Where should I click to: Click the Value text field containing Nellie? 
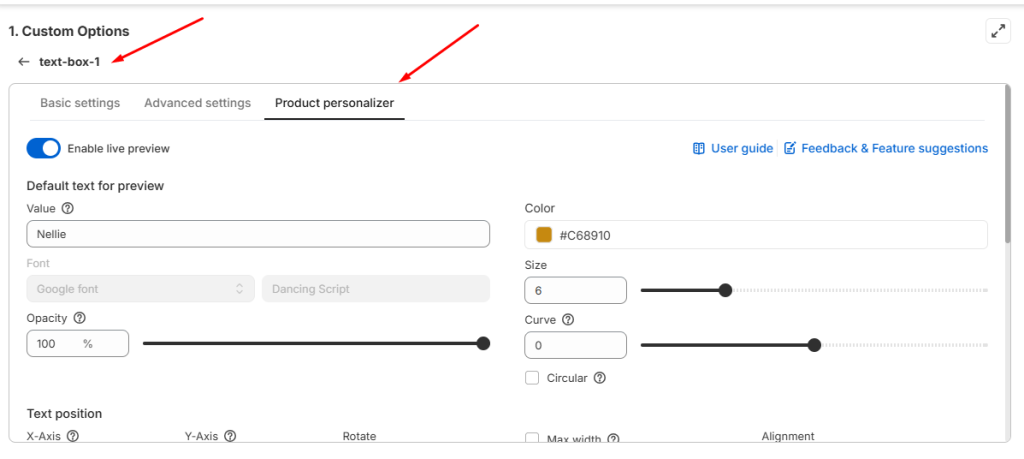[258, 234]
